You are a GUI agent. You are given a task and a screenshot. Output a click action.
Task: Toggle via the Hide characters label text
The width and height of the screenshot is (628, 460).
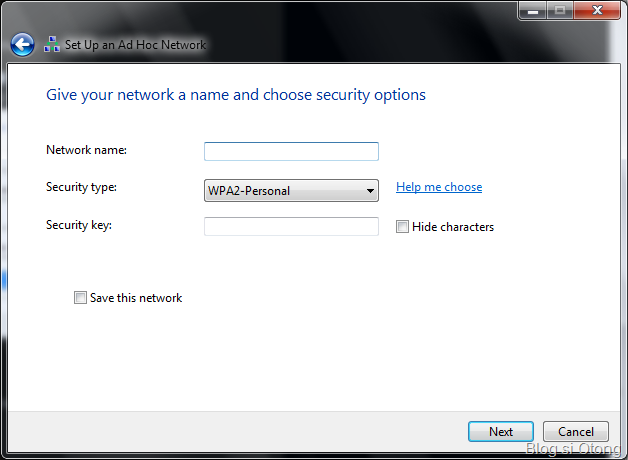(453, 227)
